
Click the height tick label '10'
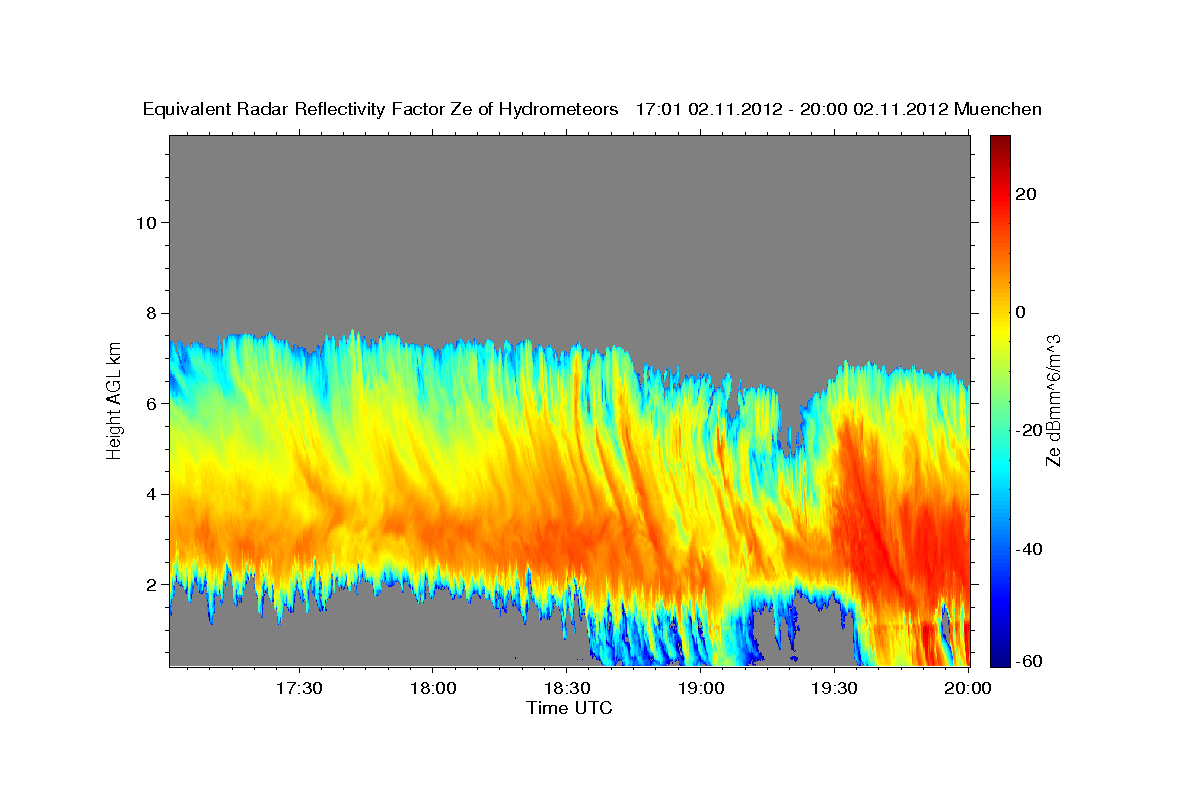point(146,222)
